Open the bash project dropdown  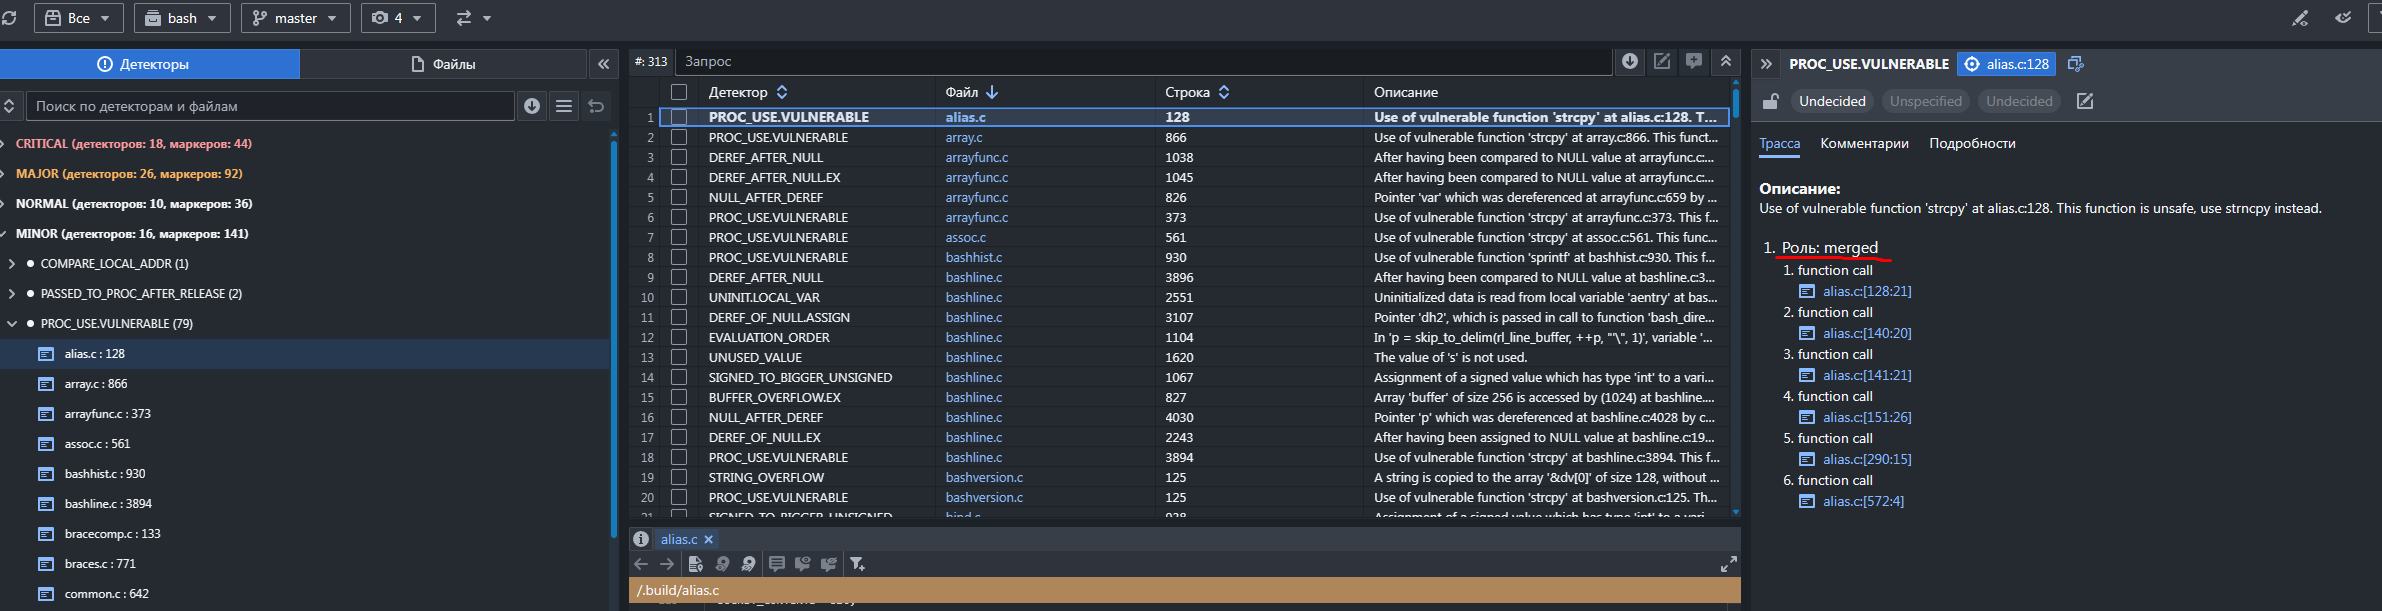point(182,18)
